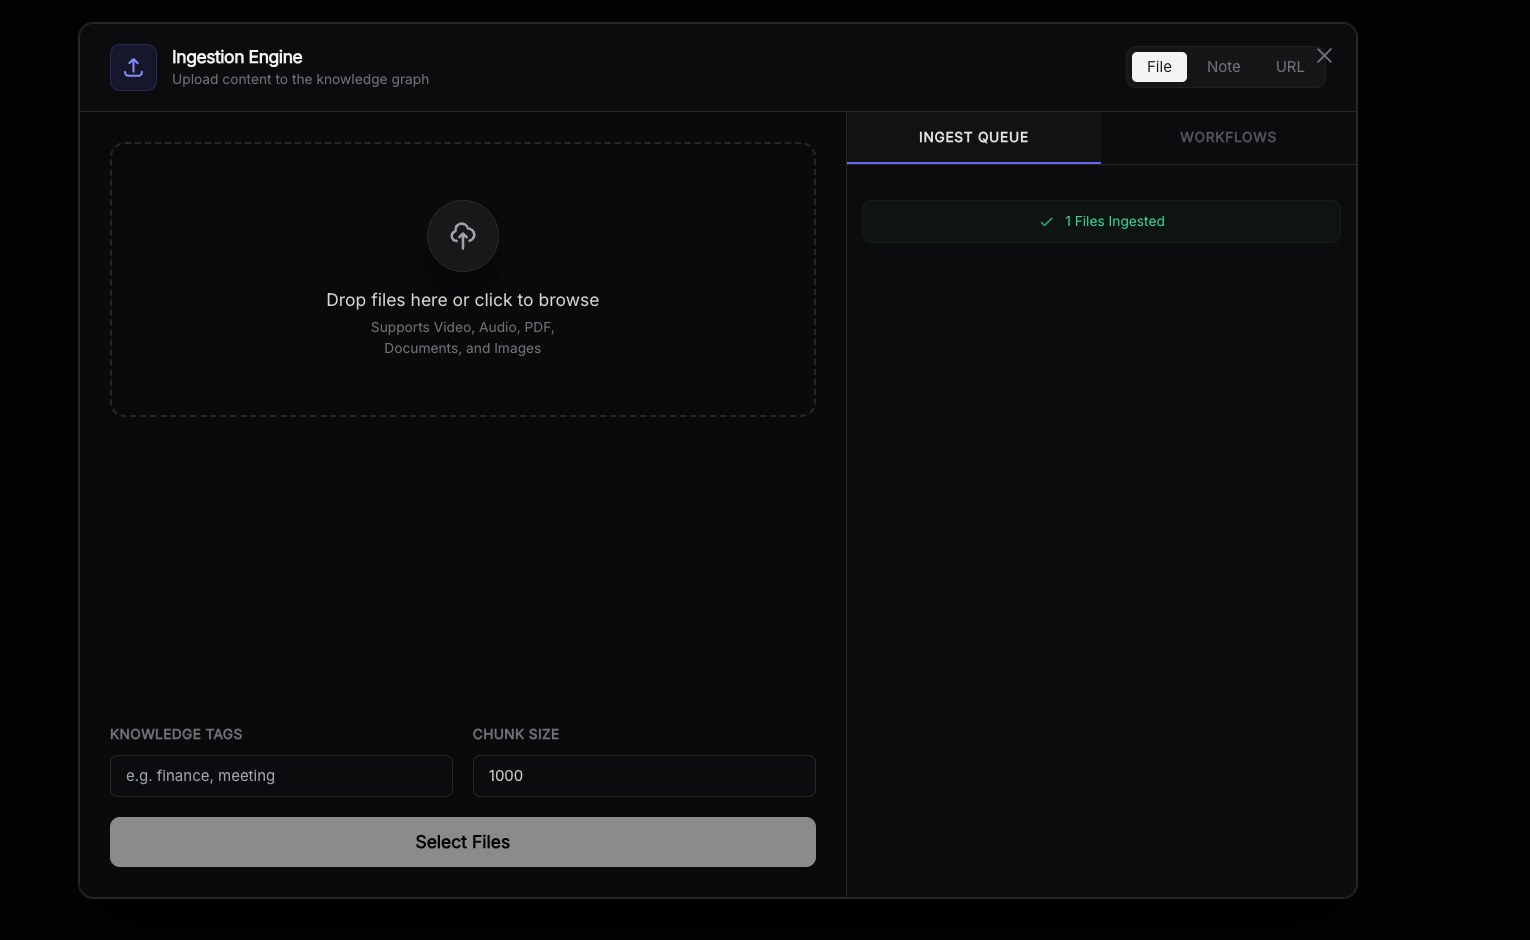Focus the Knowledge Tags input field
1530x940 pixels.
coord(281,776)
